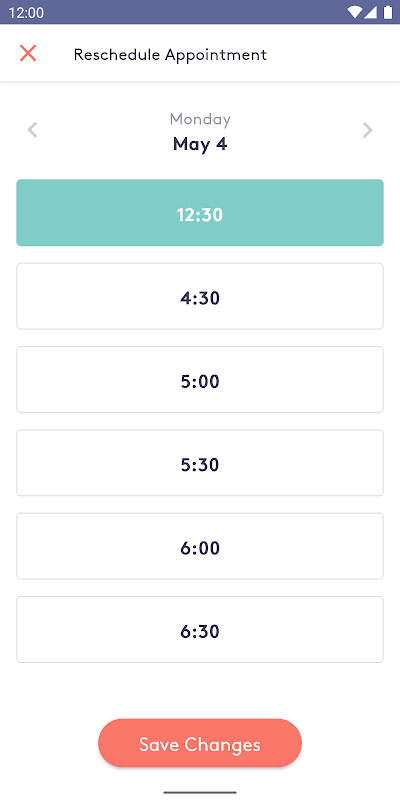400x800 pixels.
Task: Tap the purple system status bar
Action: pos(200,12)
